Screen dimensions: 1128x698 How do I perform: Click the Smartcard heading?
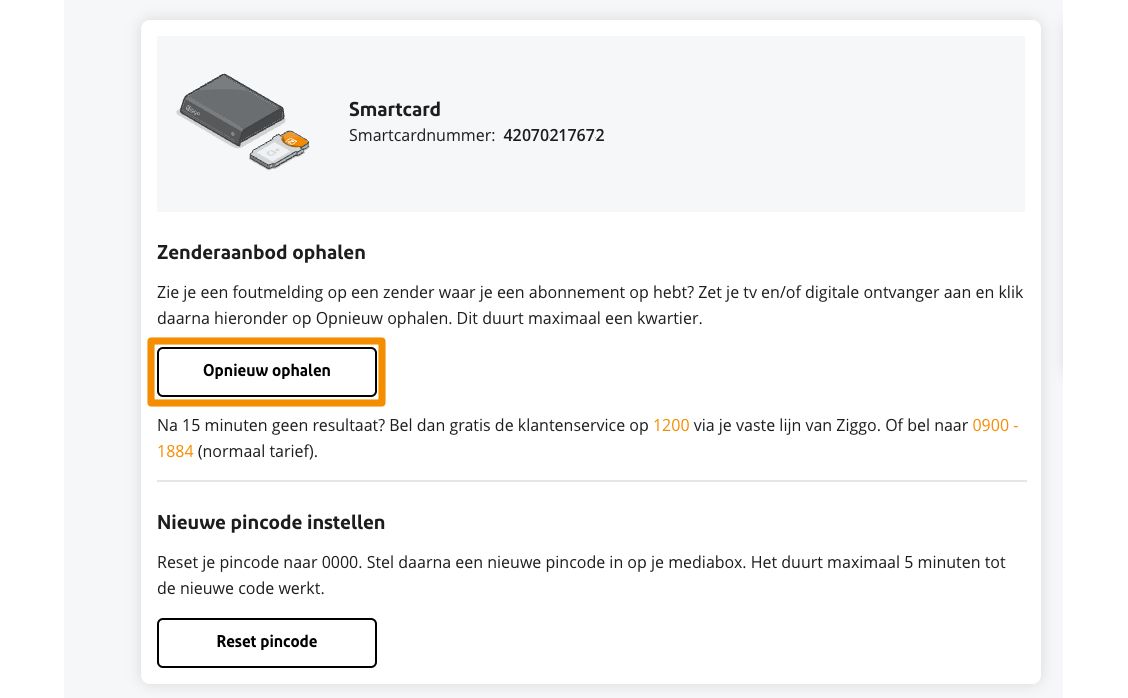coord(394,109)
